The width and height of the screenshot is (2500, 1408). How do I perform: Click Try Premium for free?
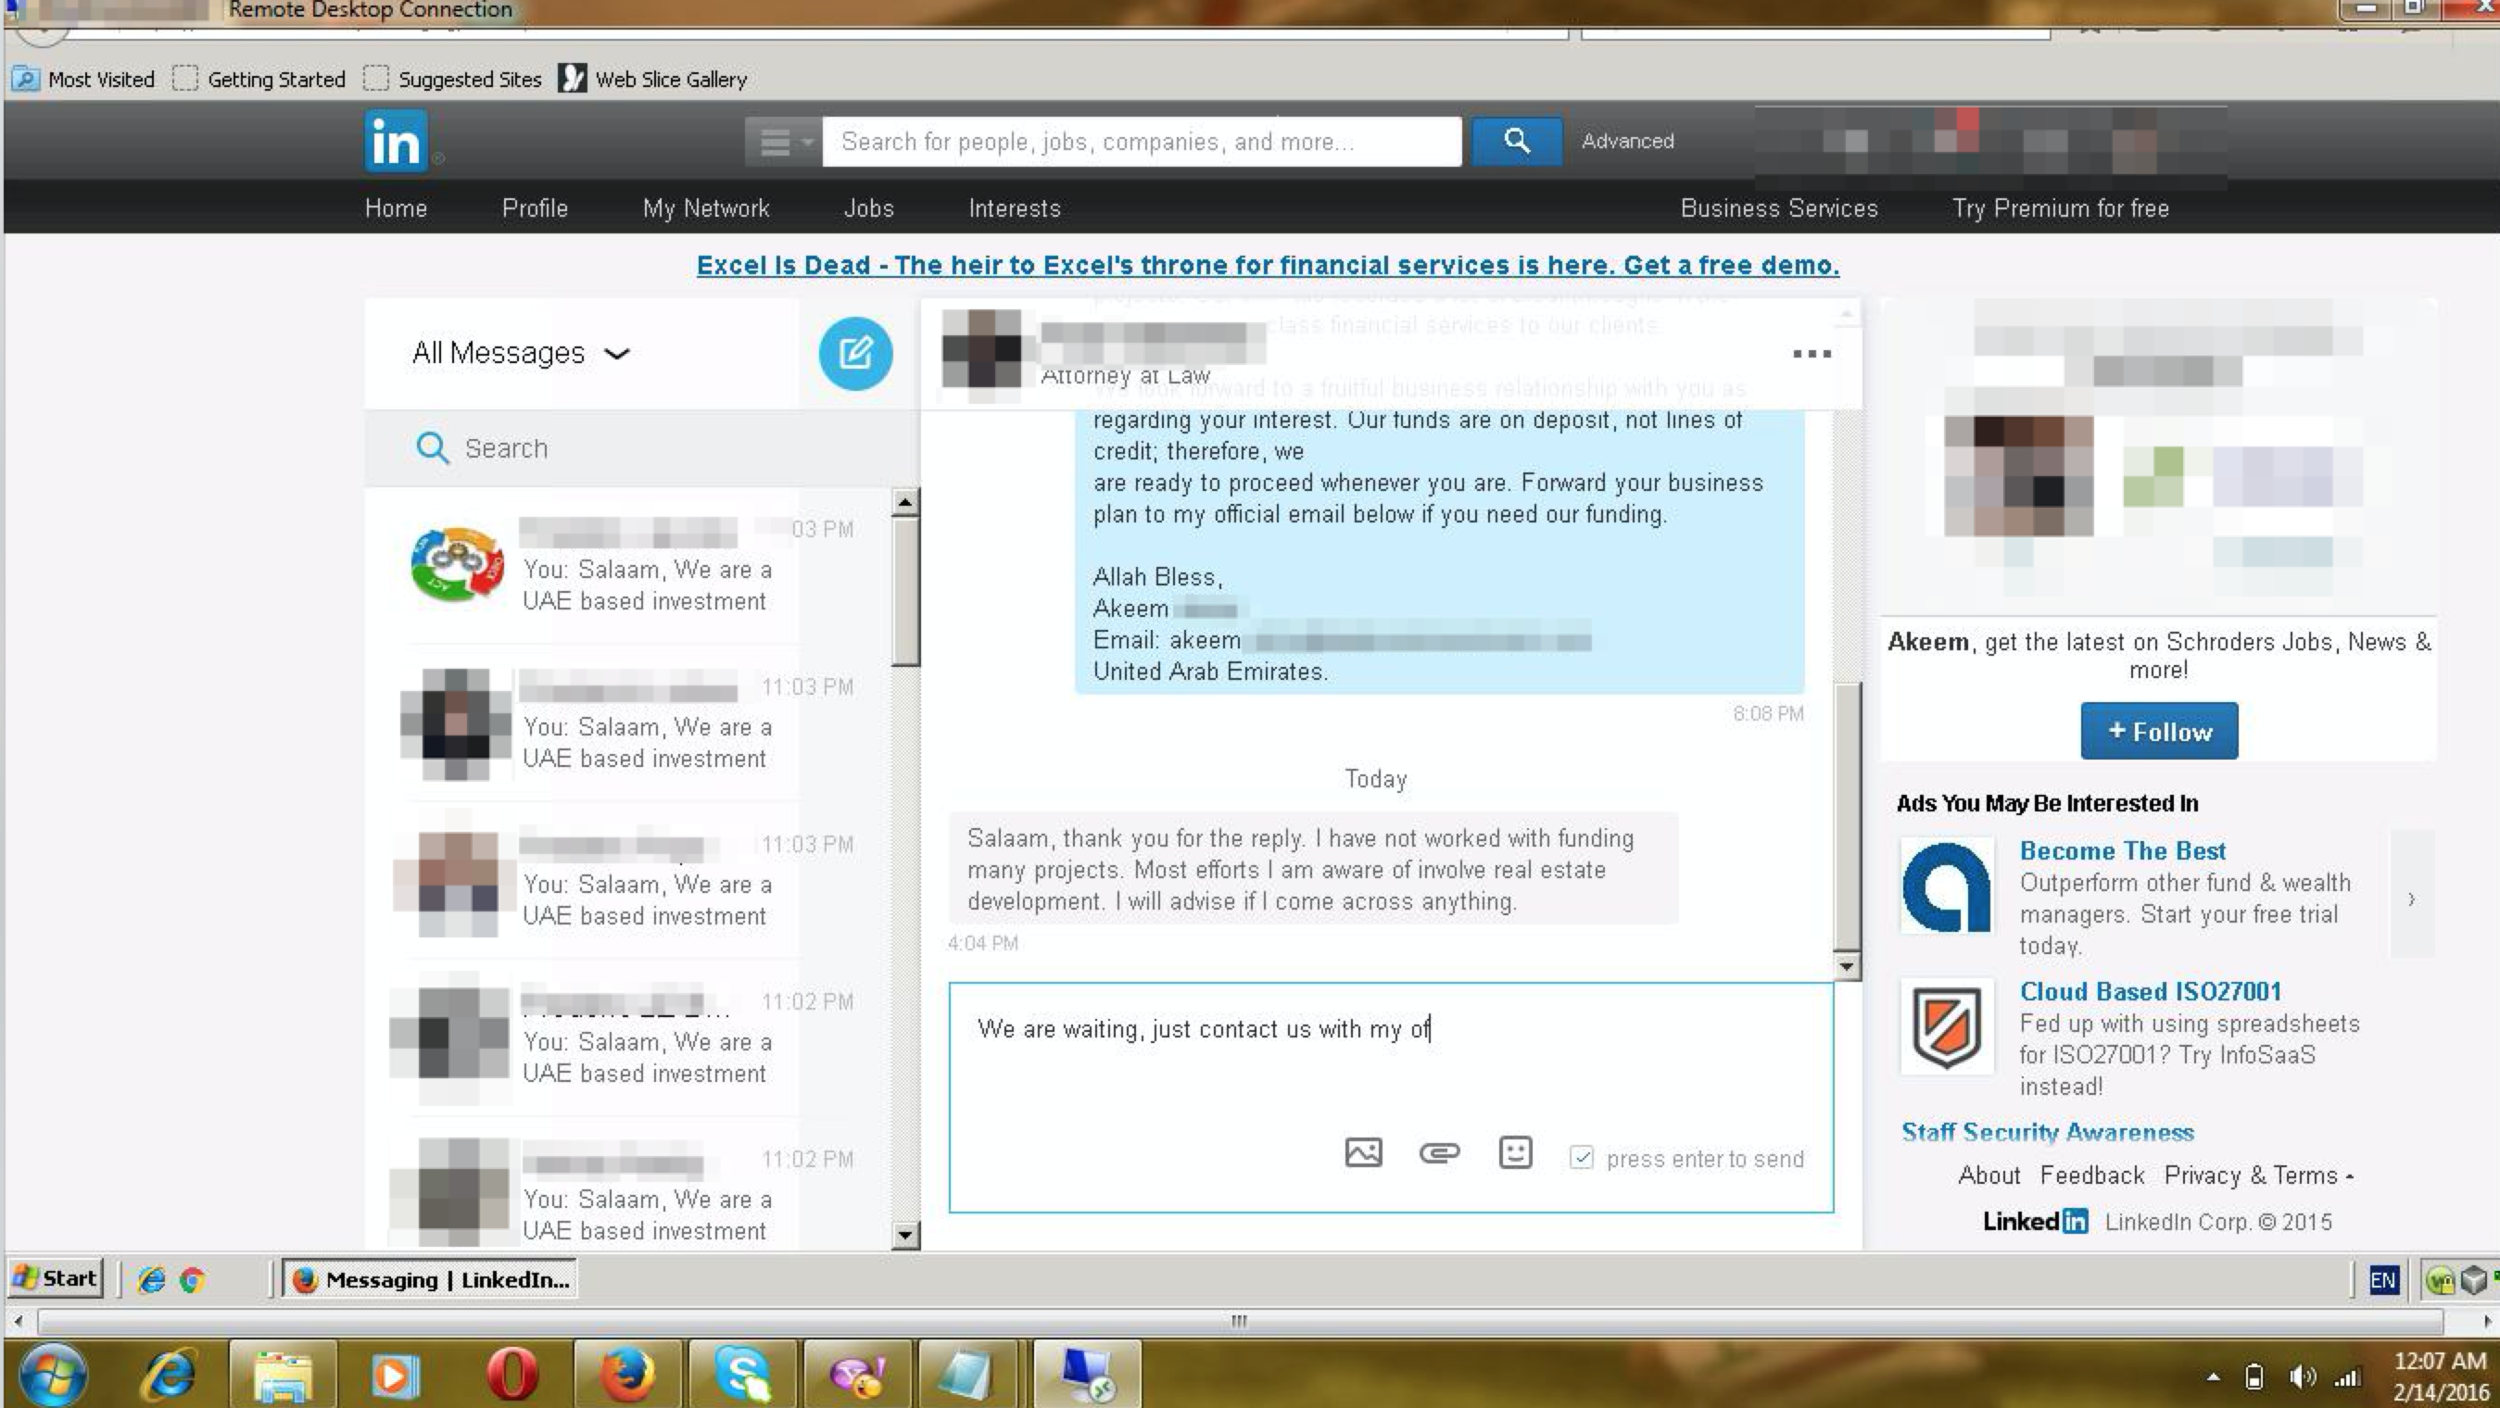2060,208
